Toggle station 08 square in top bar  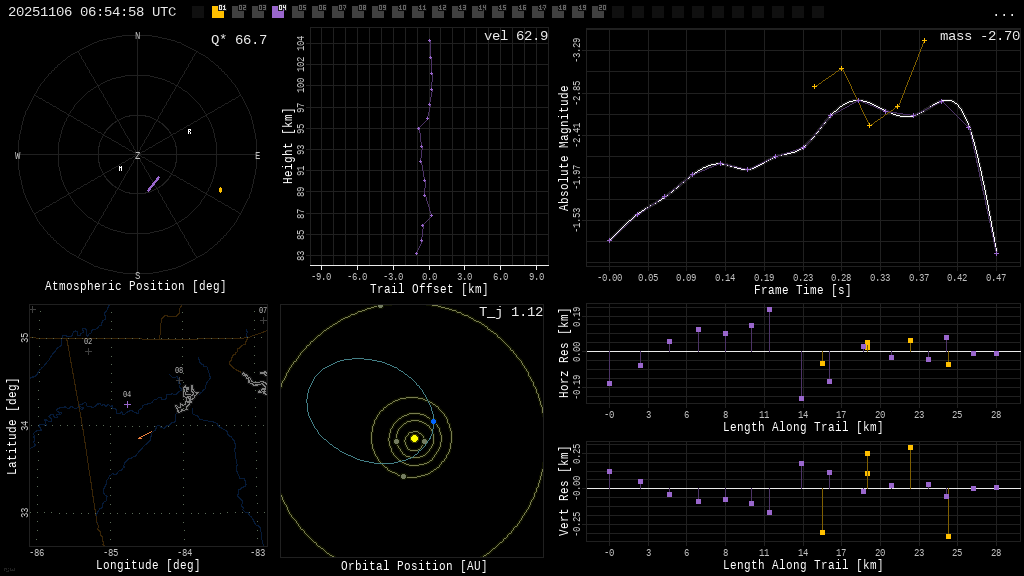[358, 12]
